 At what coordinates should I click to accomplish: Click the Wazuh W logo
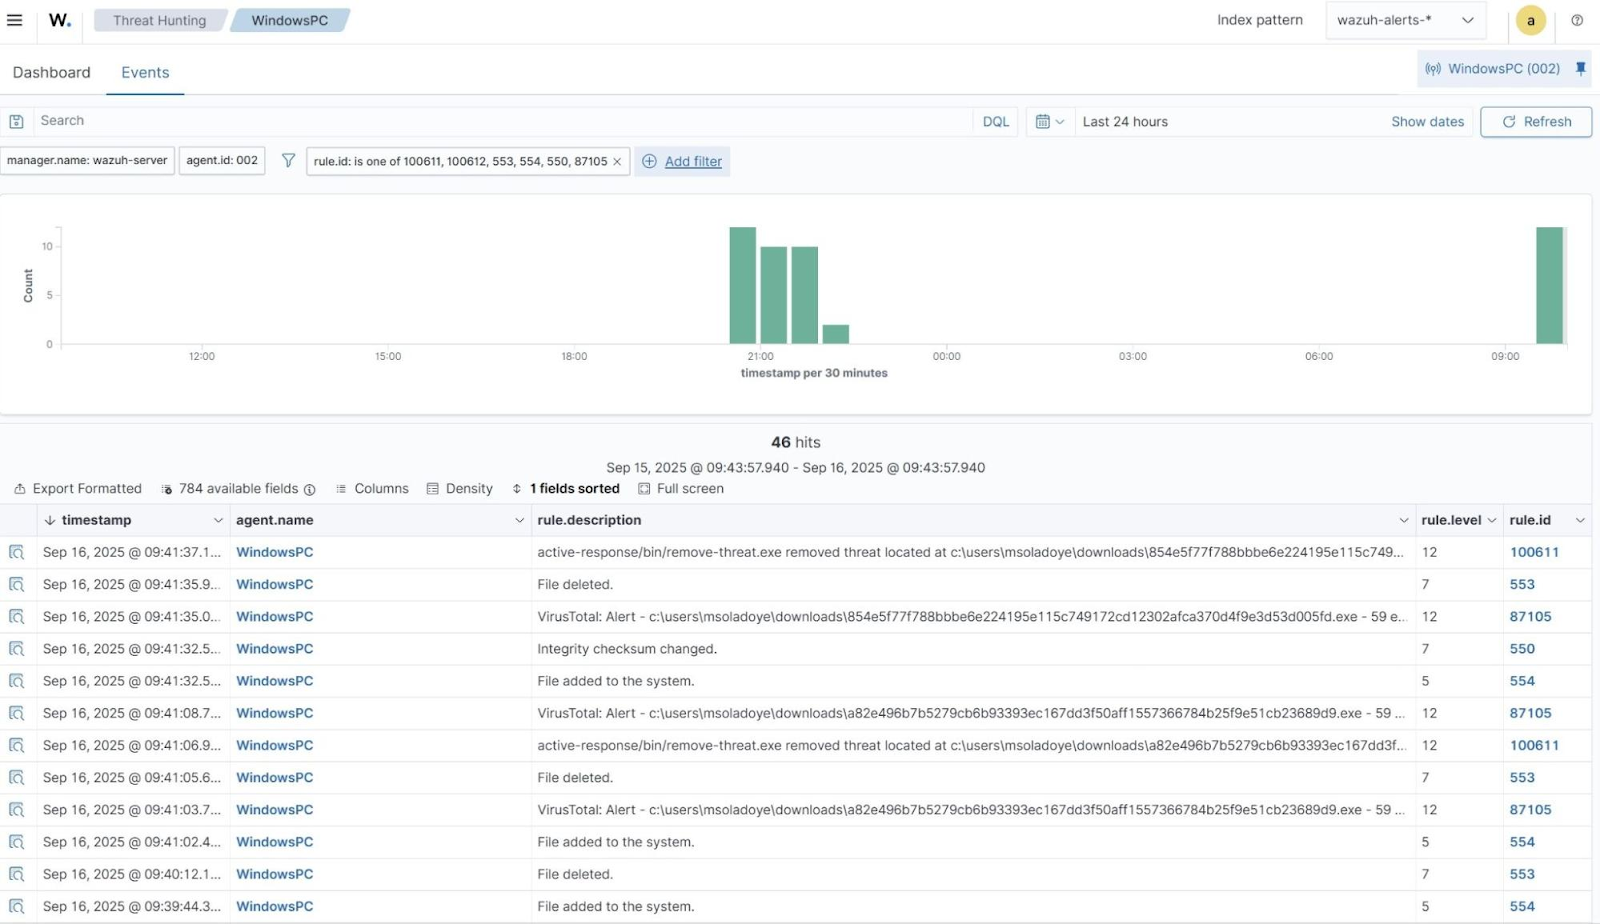[x=60, y=20]
